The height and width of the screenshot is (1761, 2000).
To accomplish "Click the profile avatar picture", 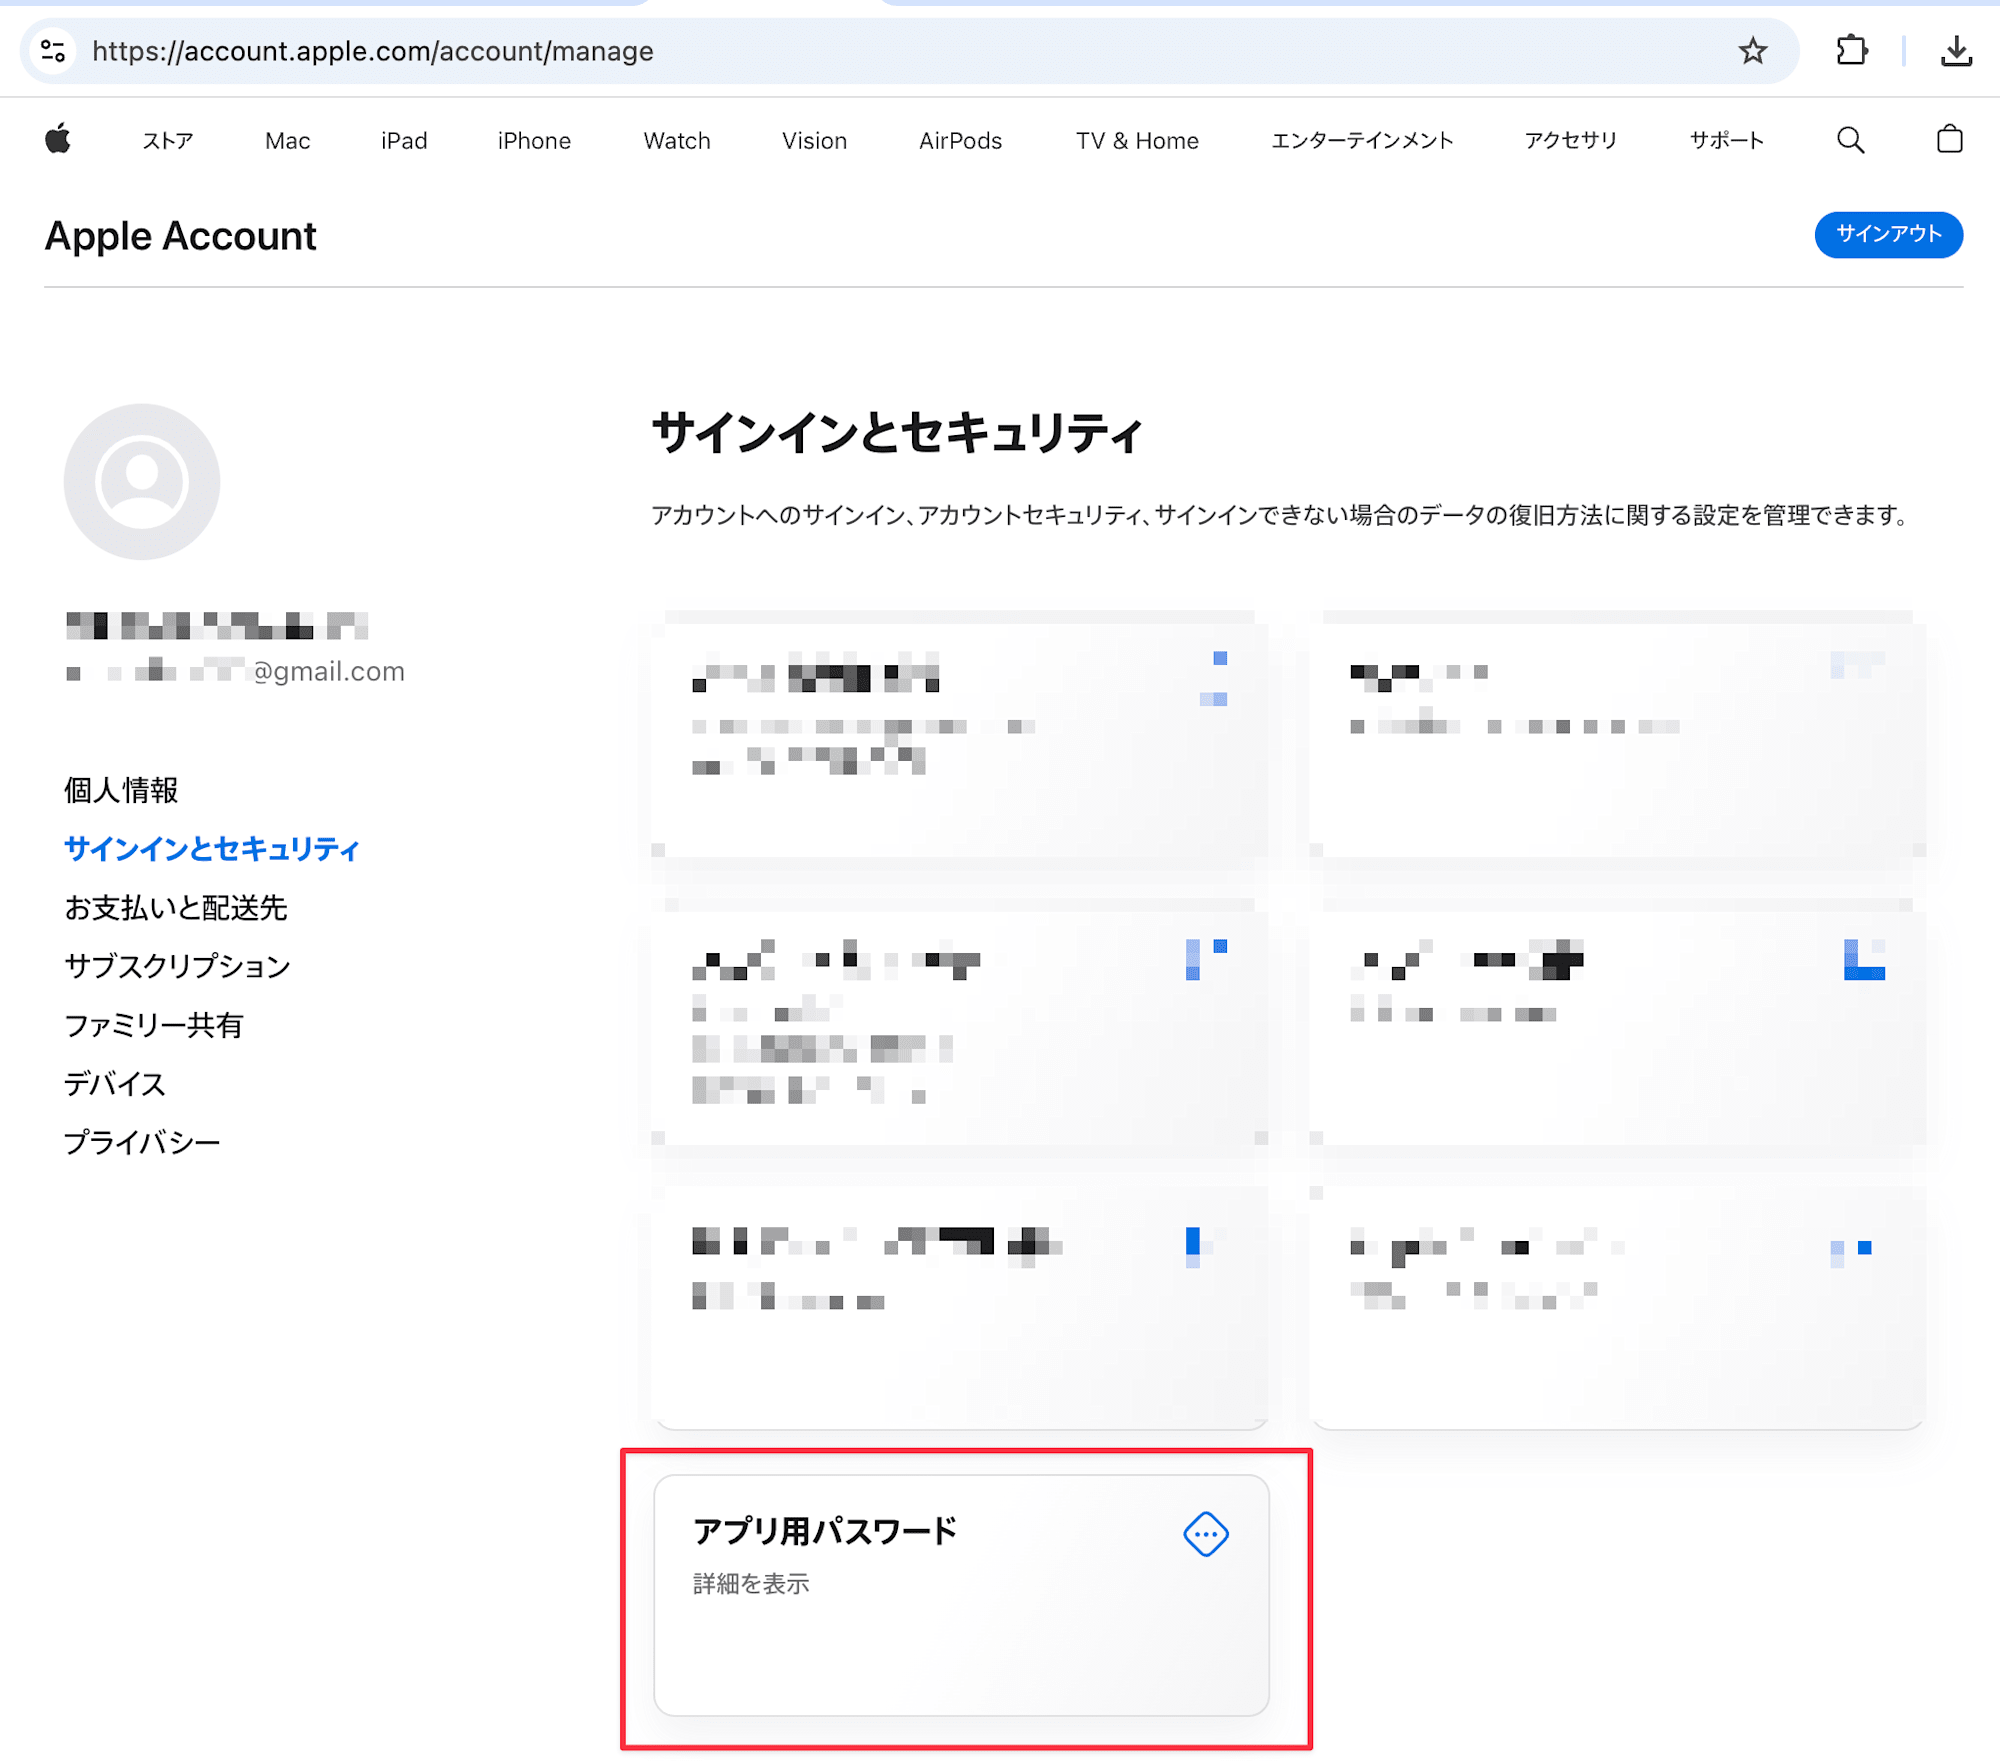I will point(142,482).
